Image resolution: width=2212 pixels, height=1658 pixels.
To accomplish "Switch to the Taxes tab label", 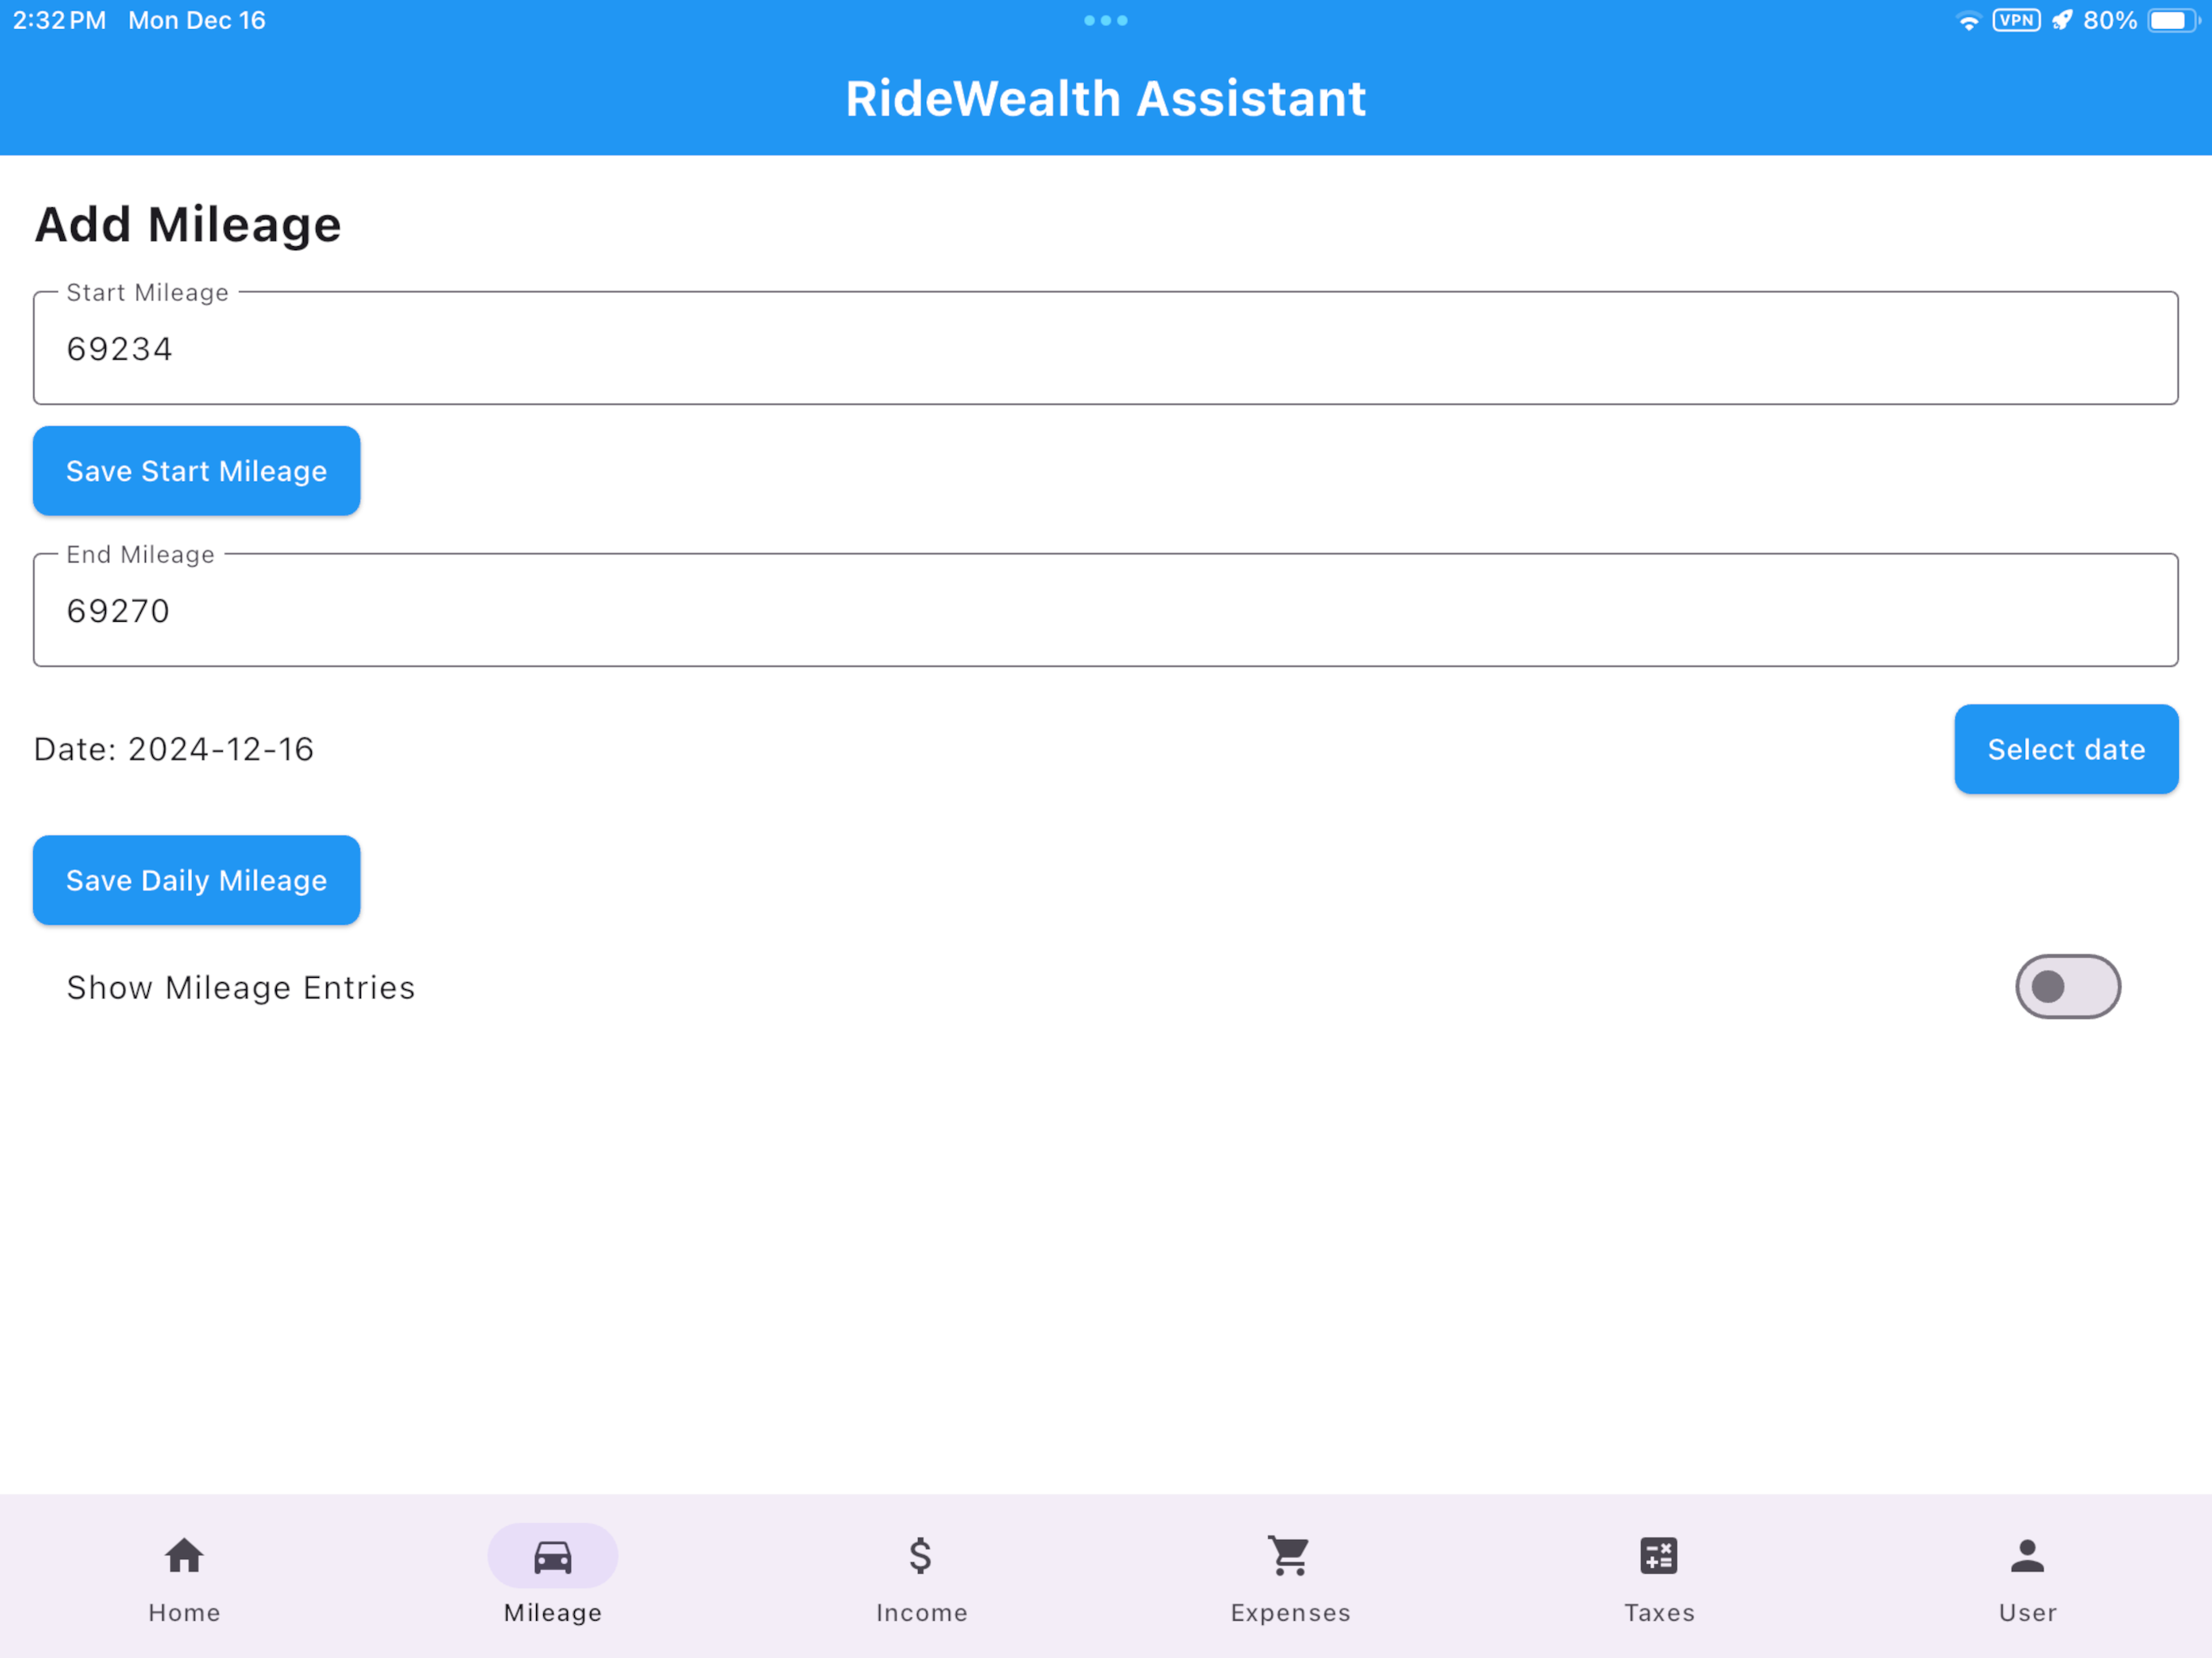I will pyautogui.click(x=1659, y=1612).
